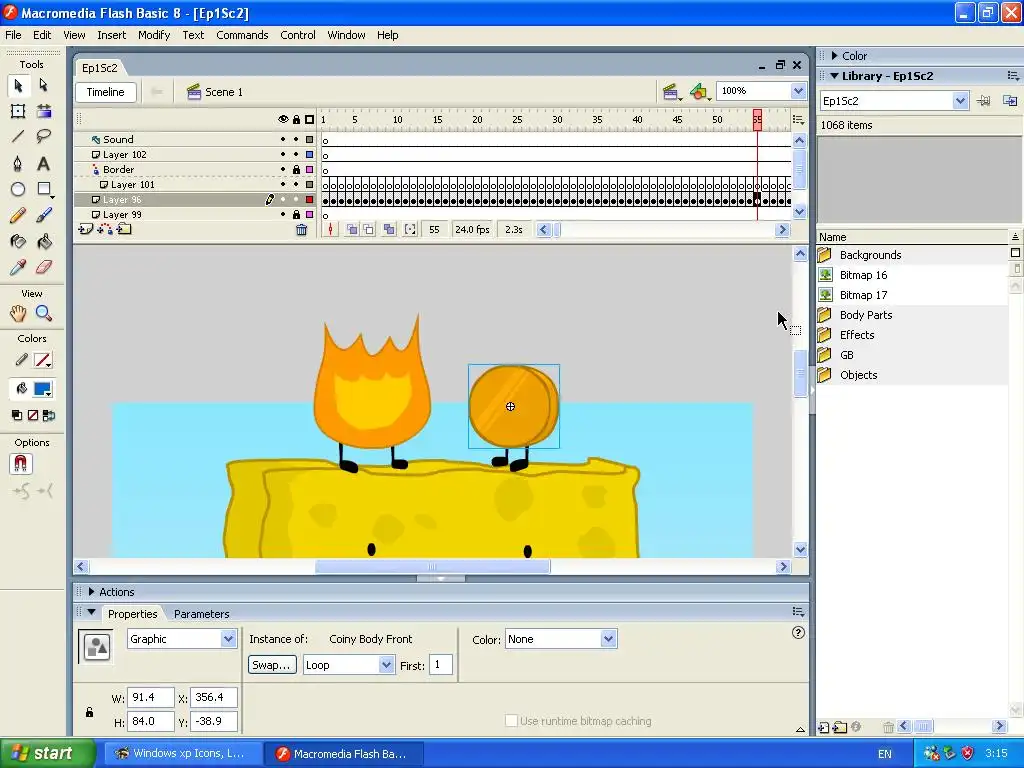Click the Add Motion Guide icon

click(x=104, y=229)
